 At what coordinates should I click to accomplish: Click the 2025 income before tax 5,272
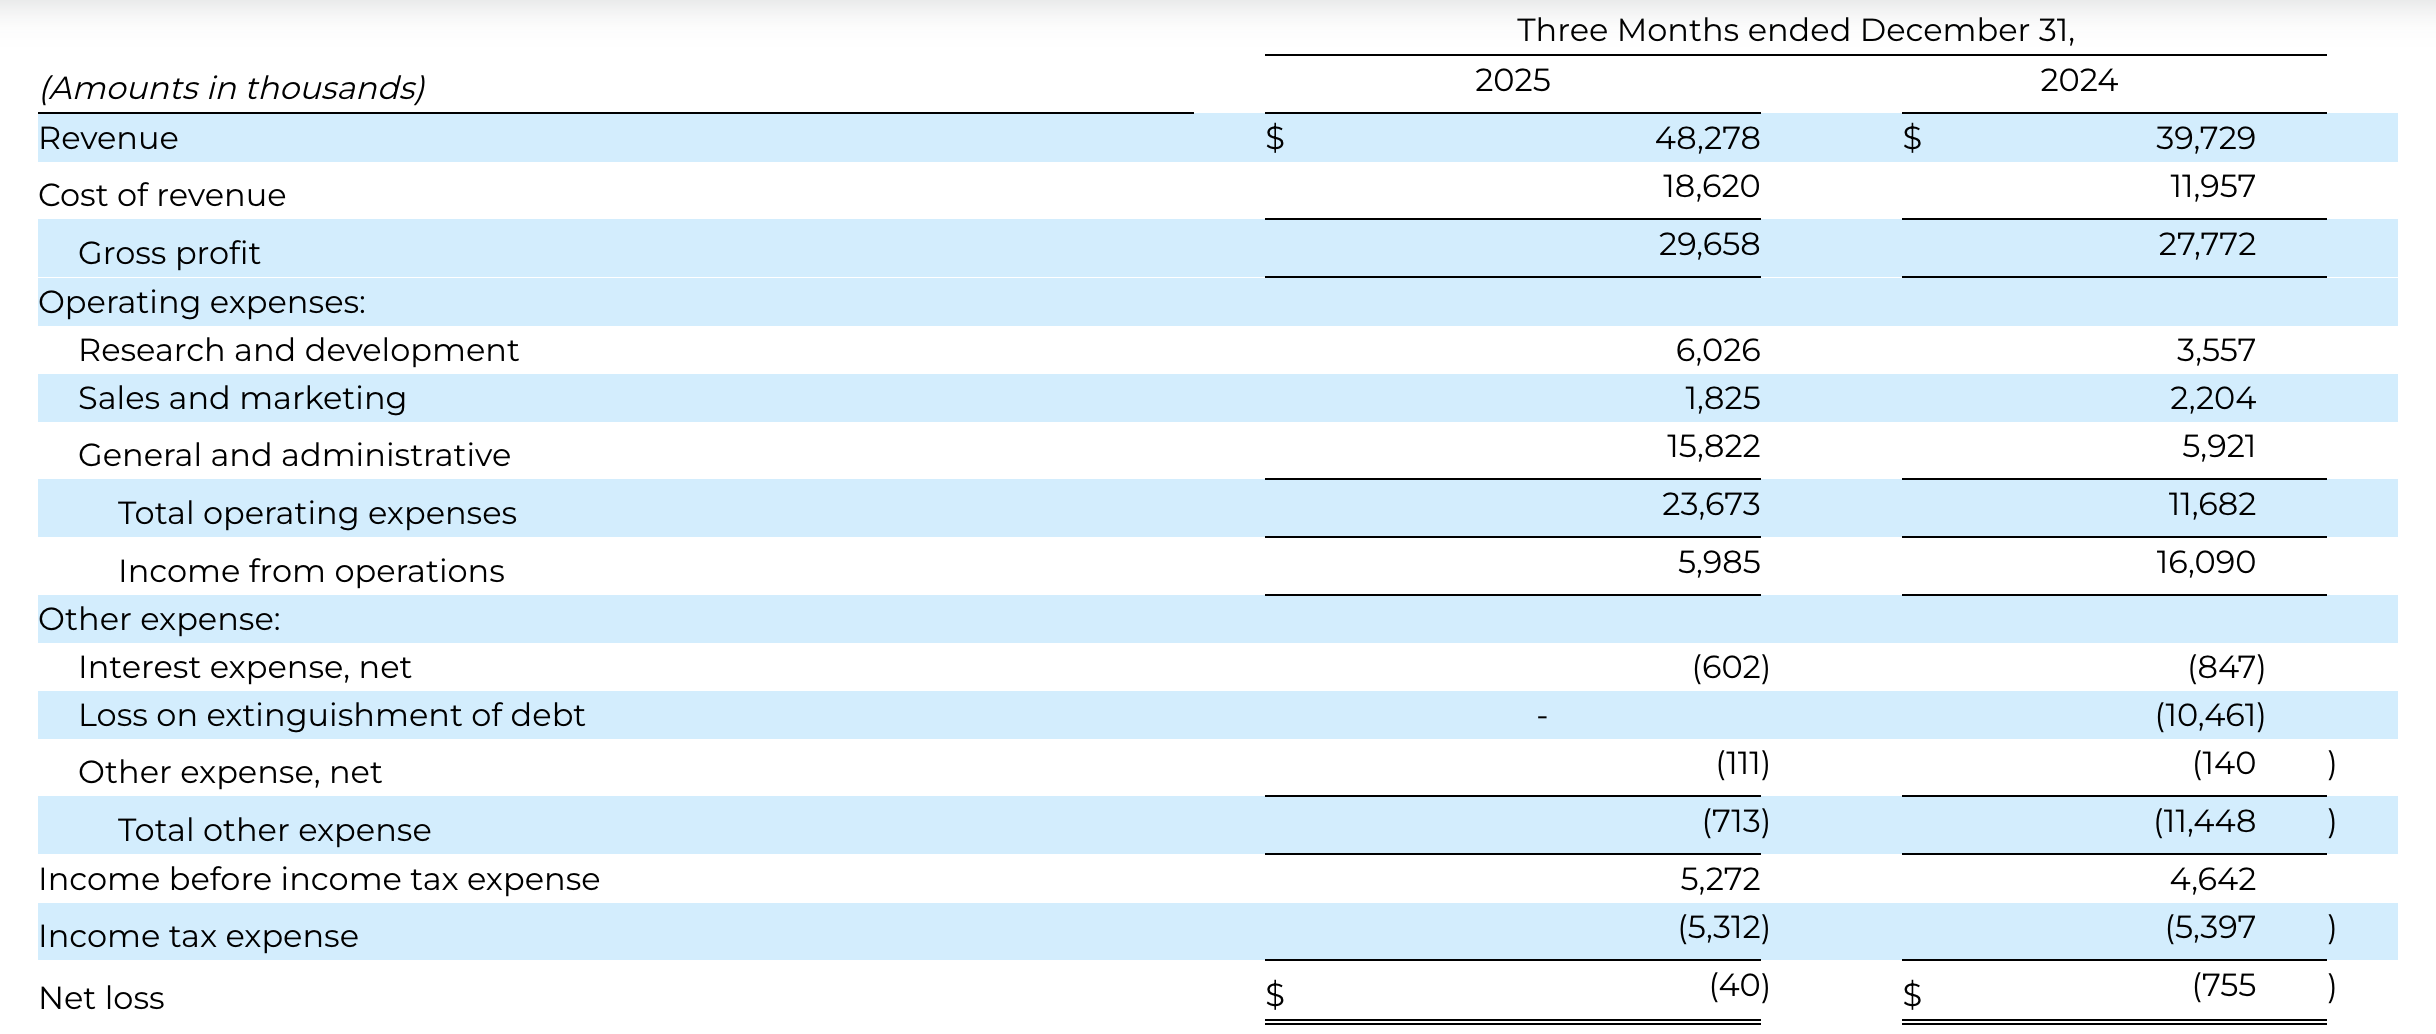(1719, 879)
